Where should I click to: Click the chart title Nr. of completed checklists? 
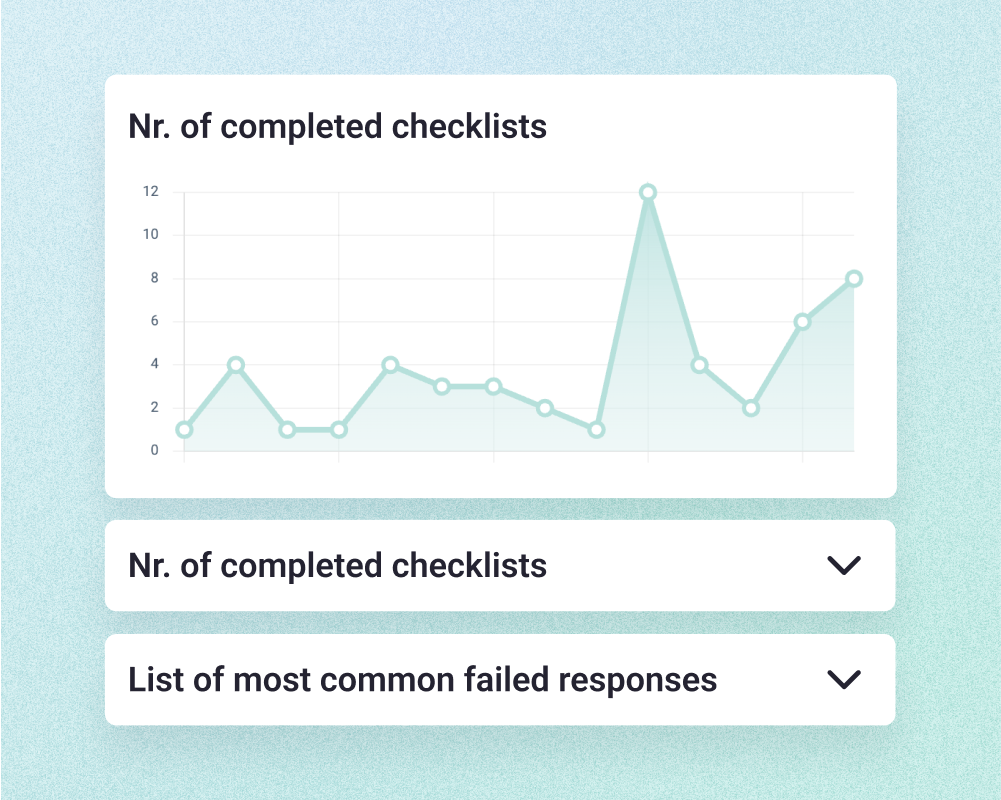click(x=338, y=126)
